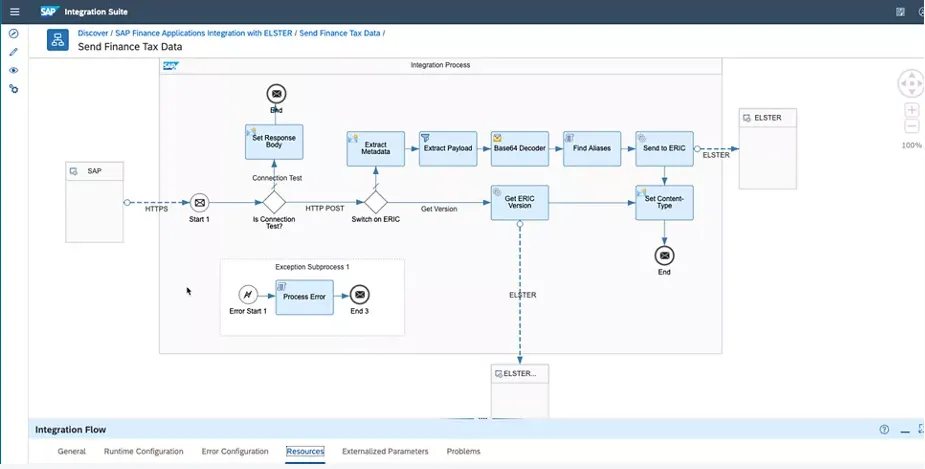Select the Switch on ERIC gateway
Screen dimensions: 925x469
(x=376, y=203)
